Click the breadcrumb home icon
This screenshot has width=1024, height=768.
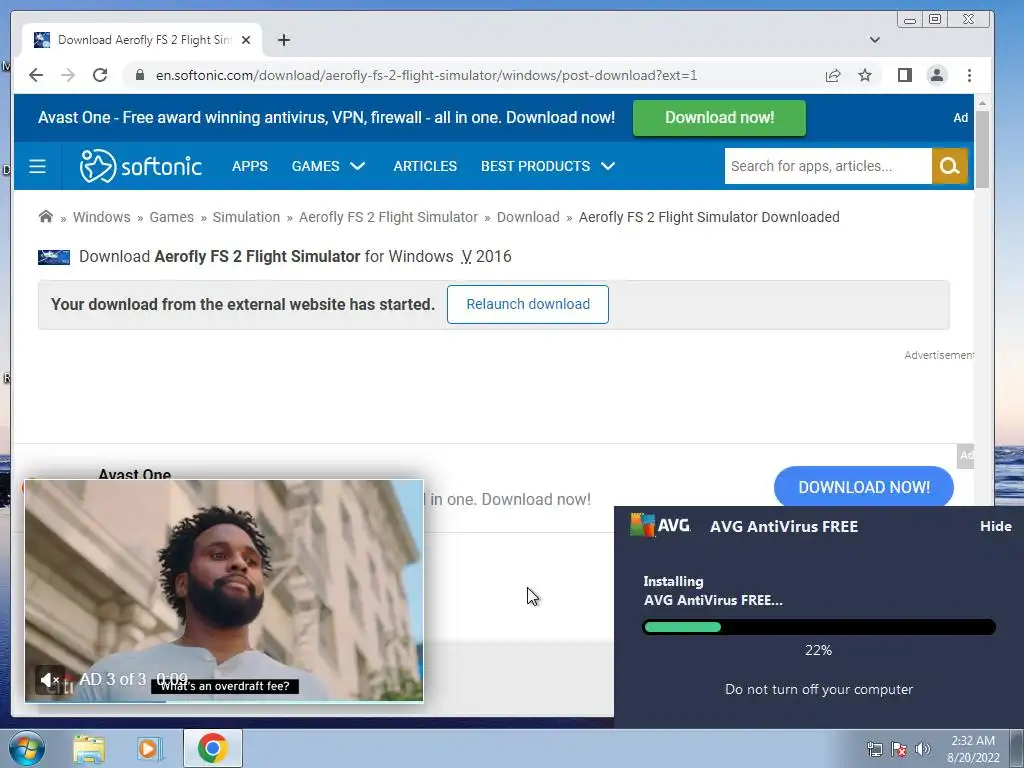pyautogui.click(x=45, y=216)
